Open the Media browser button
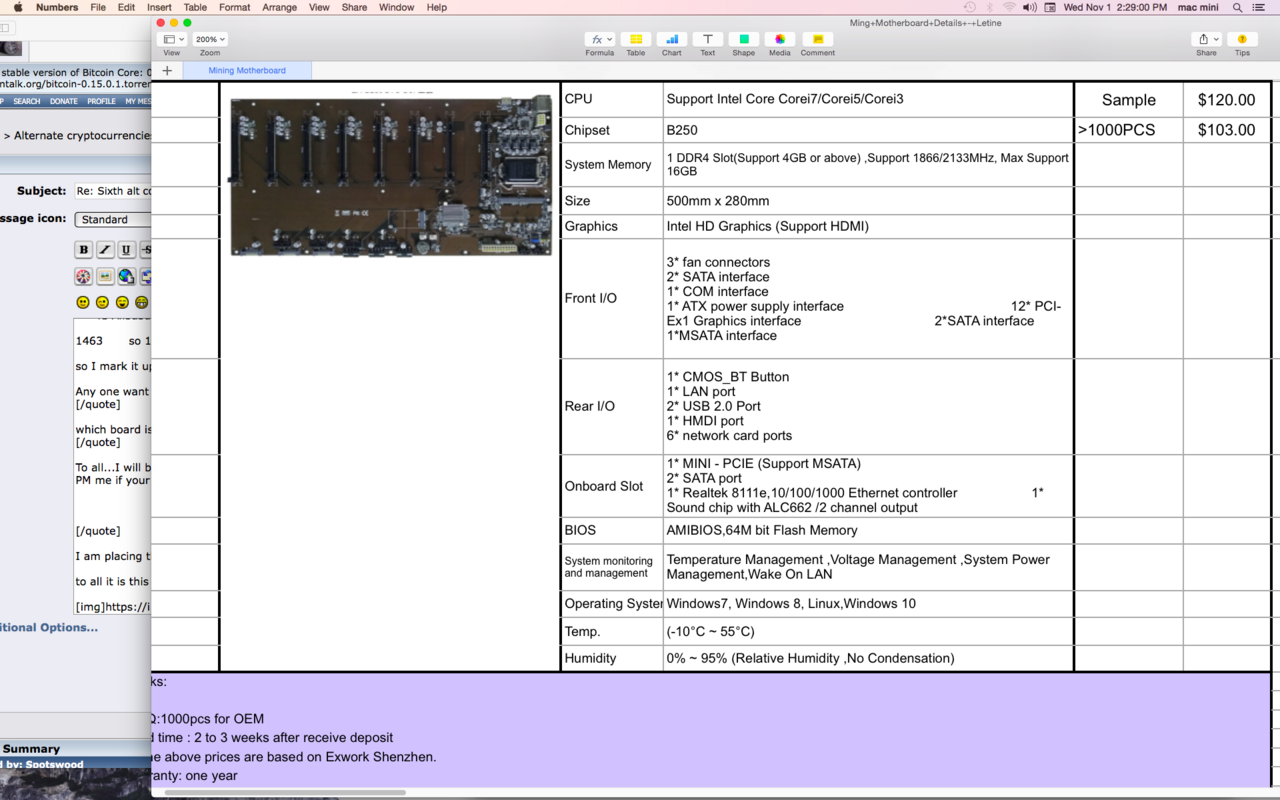The height and width of the screenshot is (800, 1280). click(x=780, y=40)
